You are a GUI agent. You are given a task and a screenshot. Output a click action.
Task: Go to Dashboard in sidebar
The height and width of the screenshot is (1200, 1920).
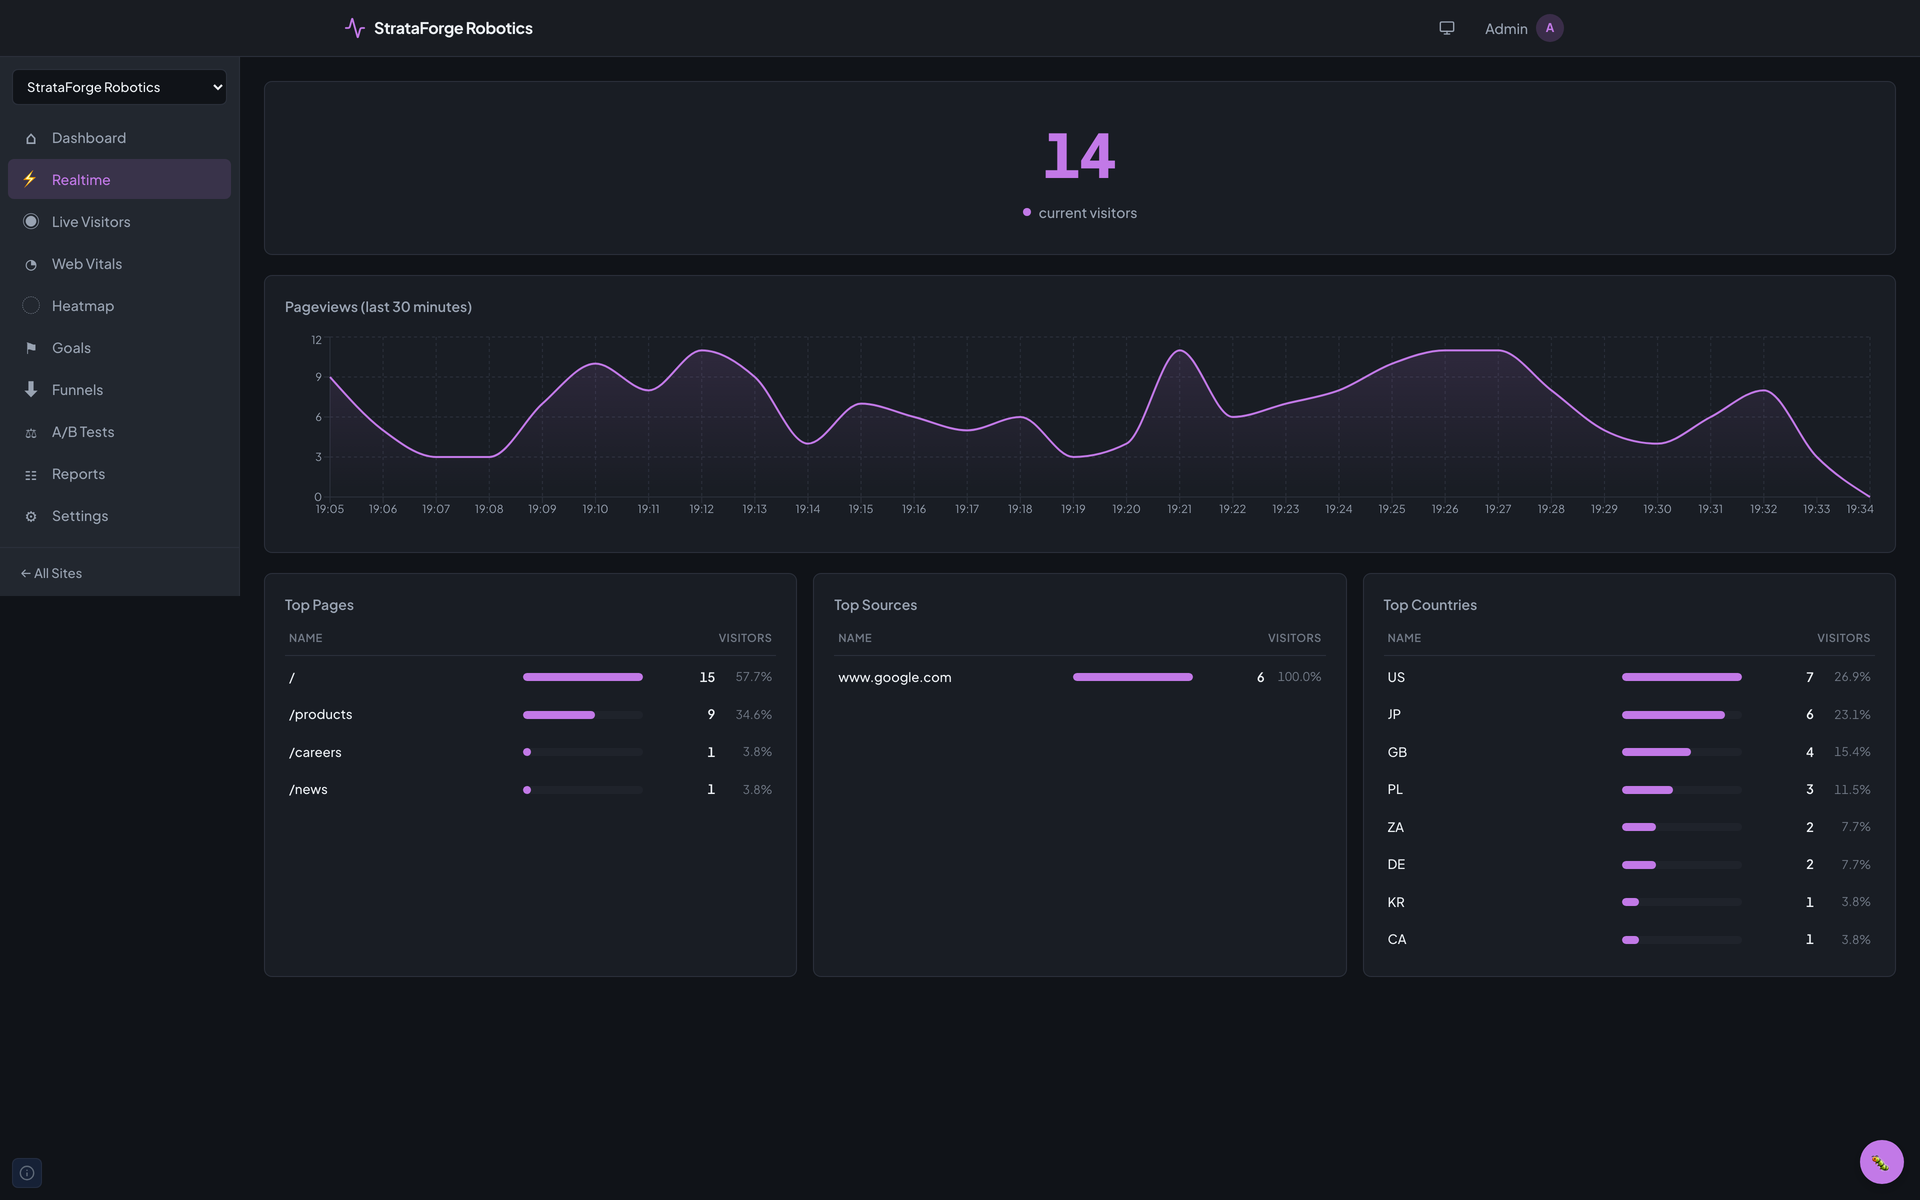pyautogui.click(x=119, y=138)
